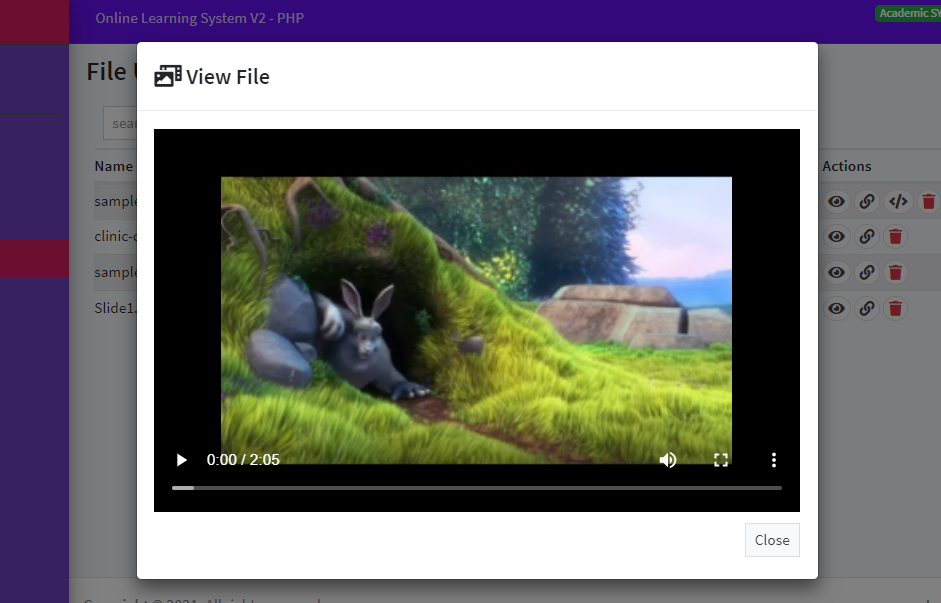The width and height of the screenshot is (941, 603).
Task: Get embed code for first file row
Action: [x=898, y=201]
